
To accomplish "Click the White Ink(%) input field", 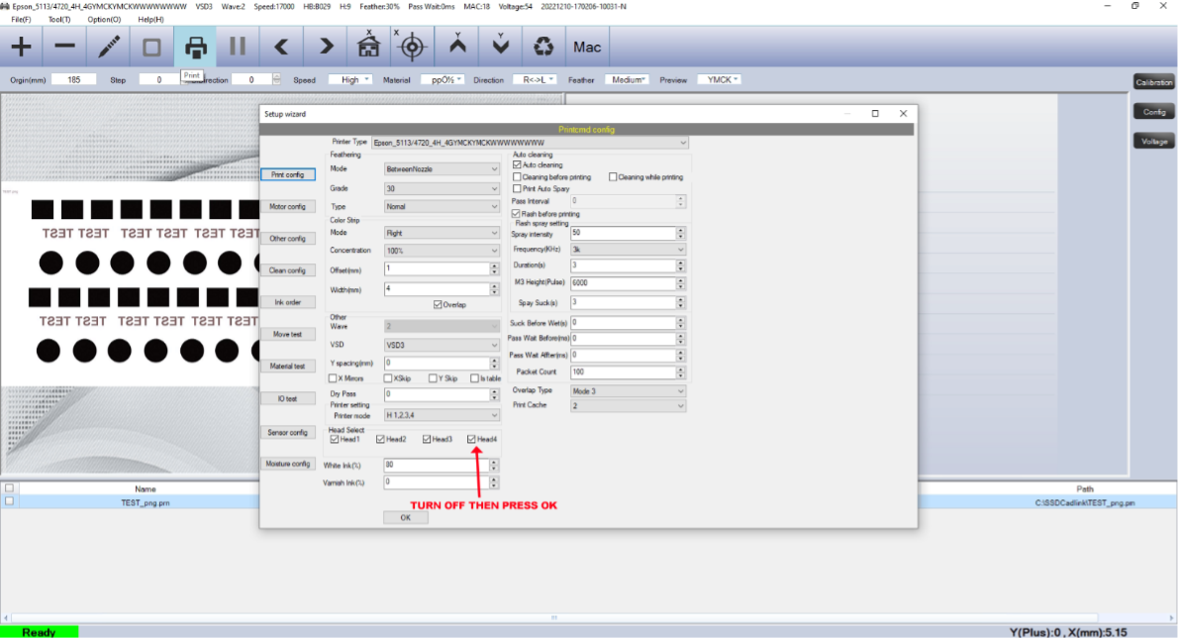I will point(436,465).
